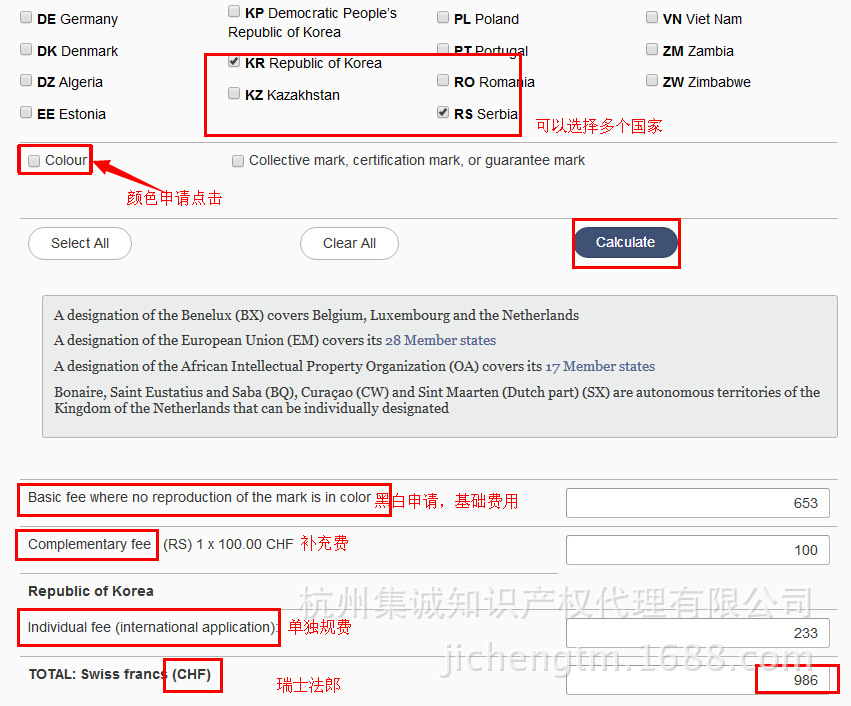Check the PL Poland checkbox
This screenshot has height=706, width=851.
pyautogui.click(x=443, y=18)
